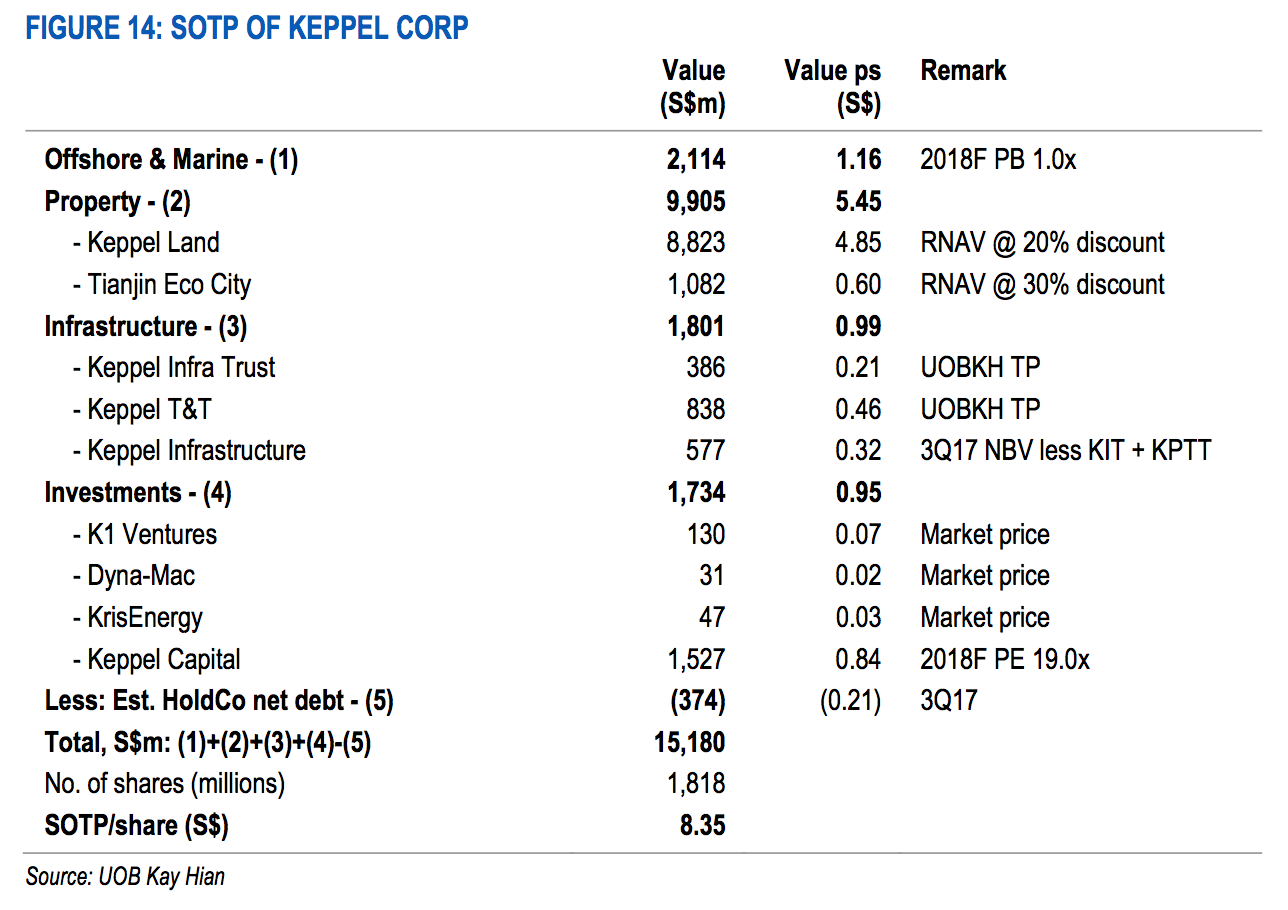
Task: Click the Source: UOB Kay Hian text
Action: point(125,877)
